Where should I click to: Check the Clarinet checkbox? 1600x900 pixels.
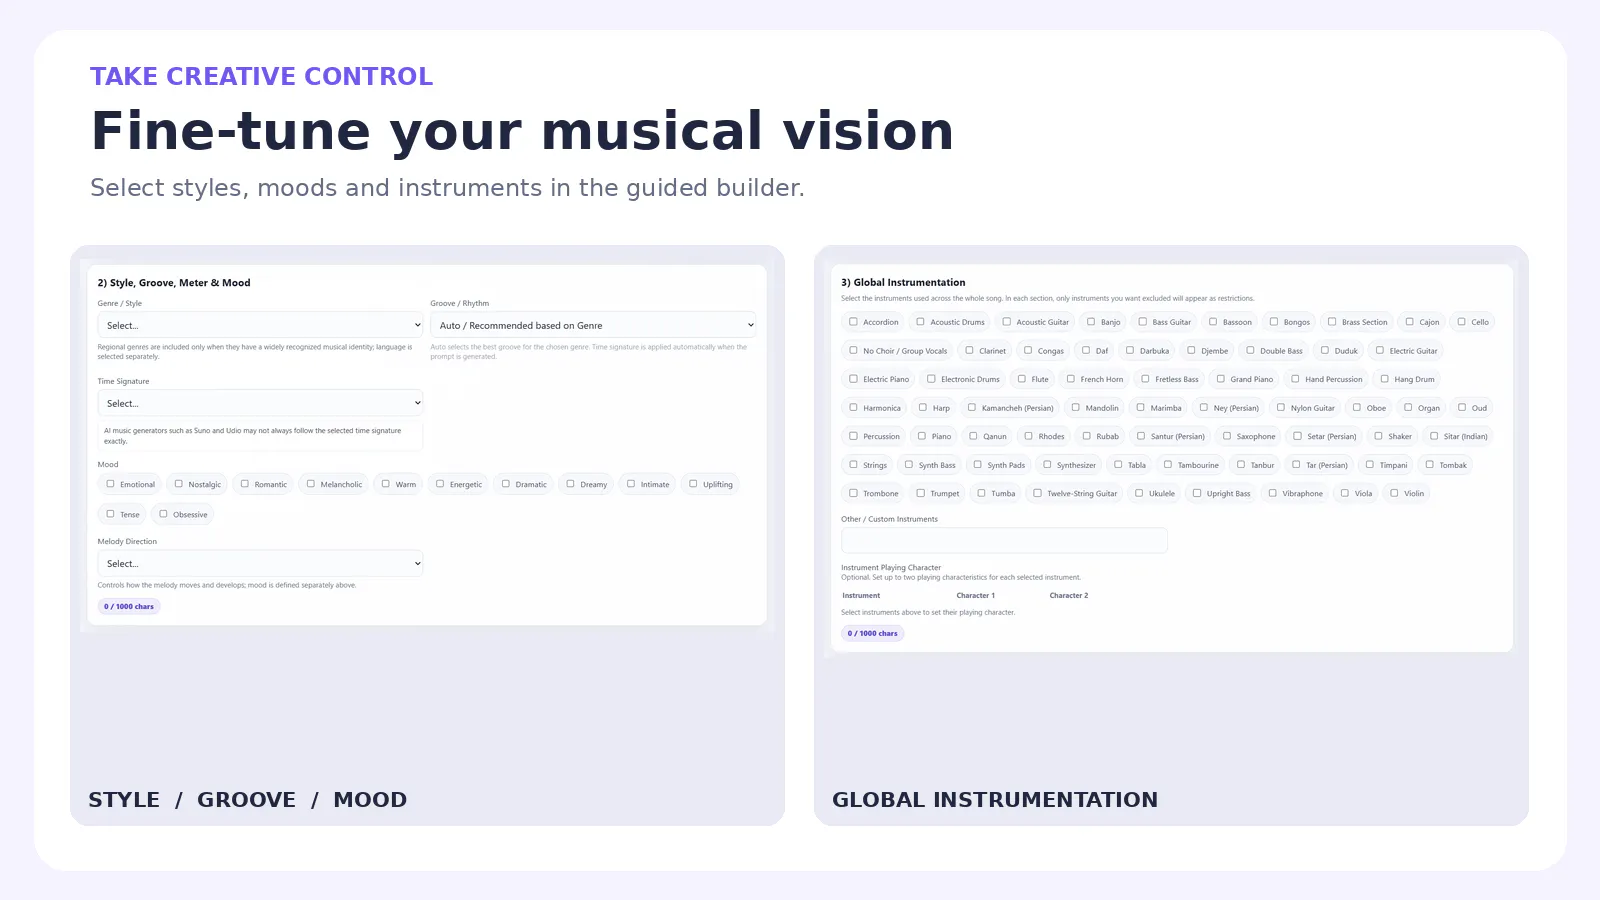click(970, 350)
